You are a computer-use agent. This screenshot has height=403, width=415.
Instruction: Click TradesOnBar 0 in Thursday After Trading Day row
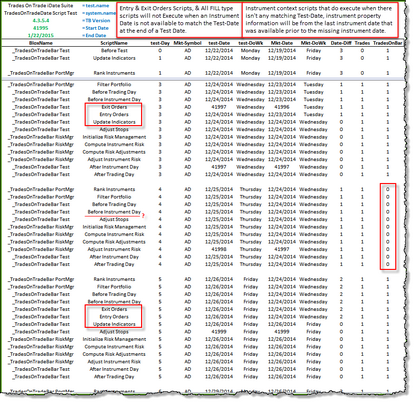click(387, 264)
